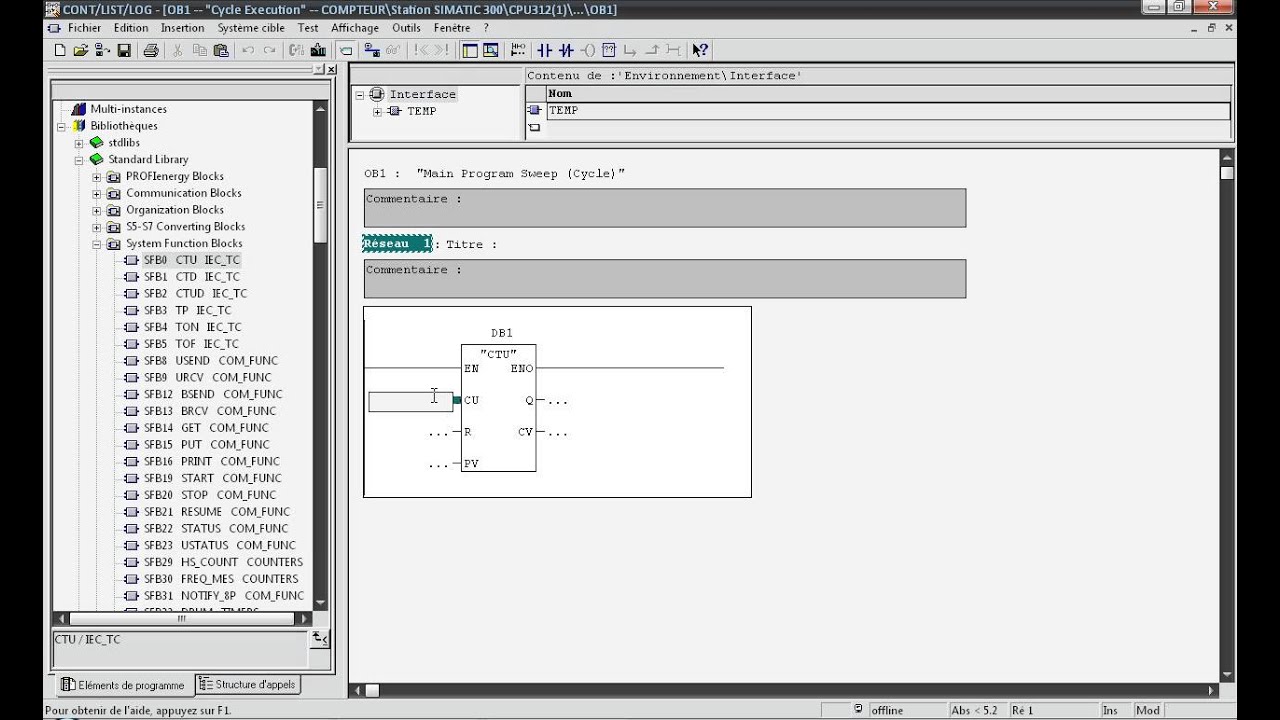Image resolution: width=1280 pixels, height=720 pixels.
Task: Toggle the program elements overview icon
Action: click(469, 50)
